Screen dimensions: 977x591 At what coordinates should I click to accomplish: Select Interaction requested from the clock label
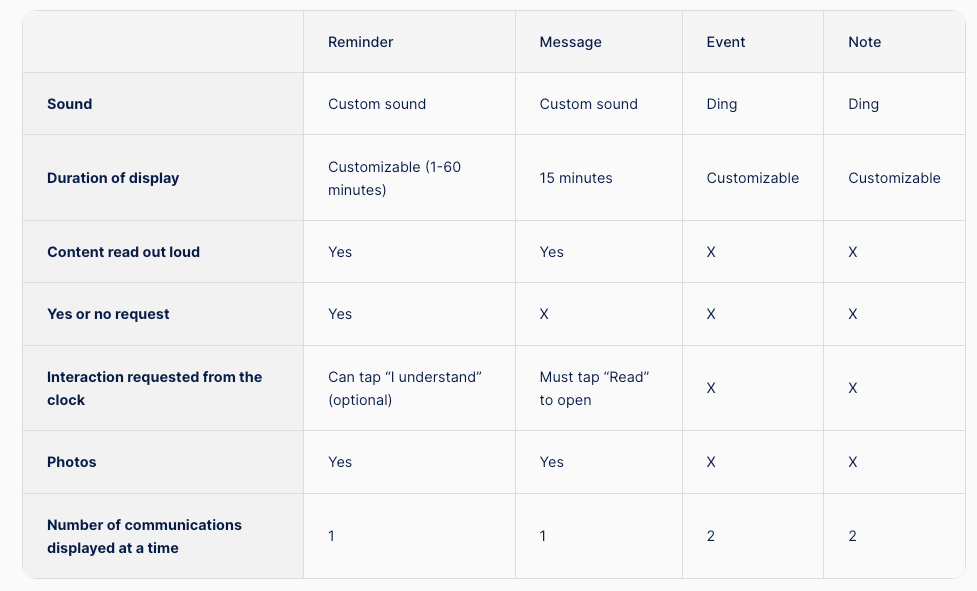(x=154, y=388)
